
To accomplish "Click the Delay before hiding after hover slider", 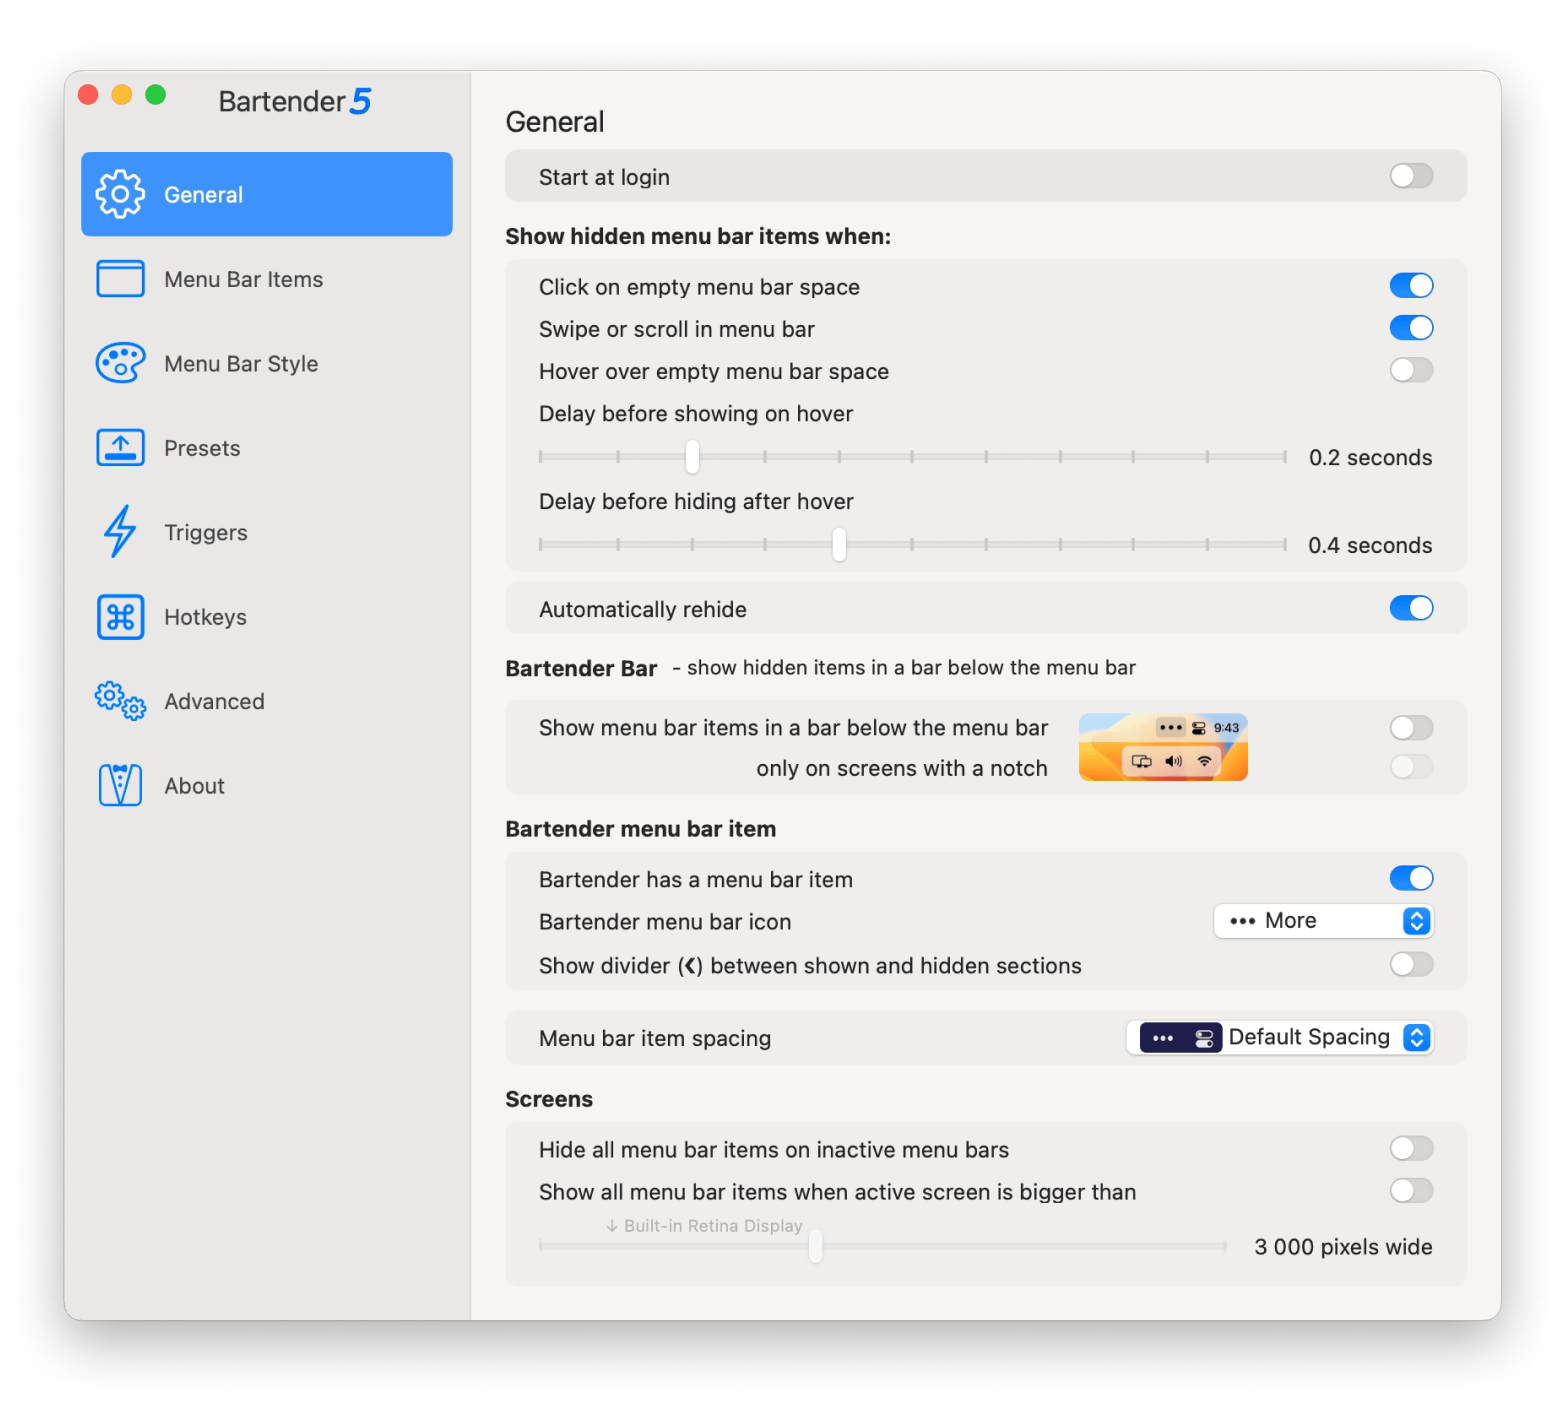I will [x=839, y=545].
